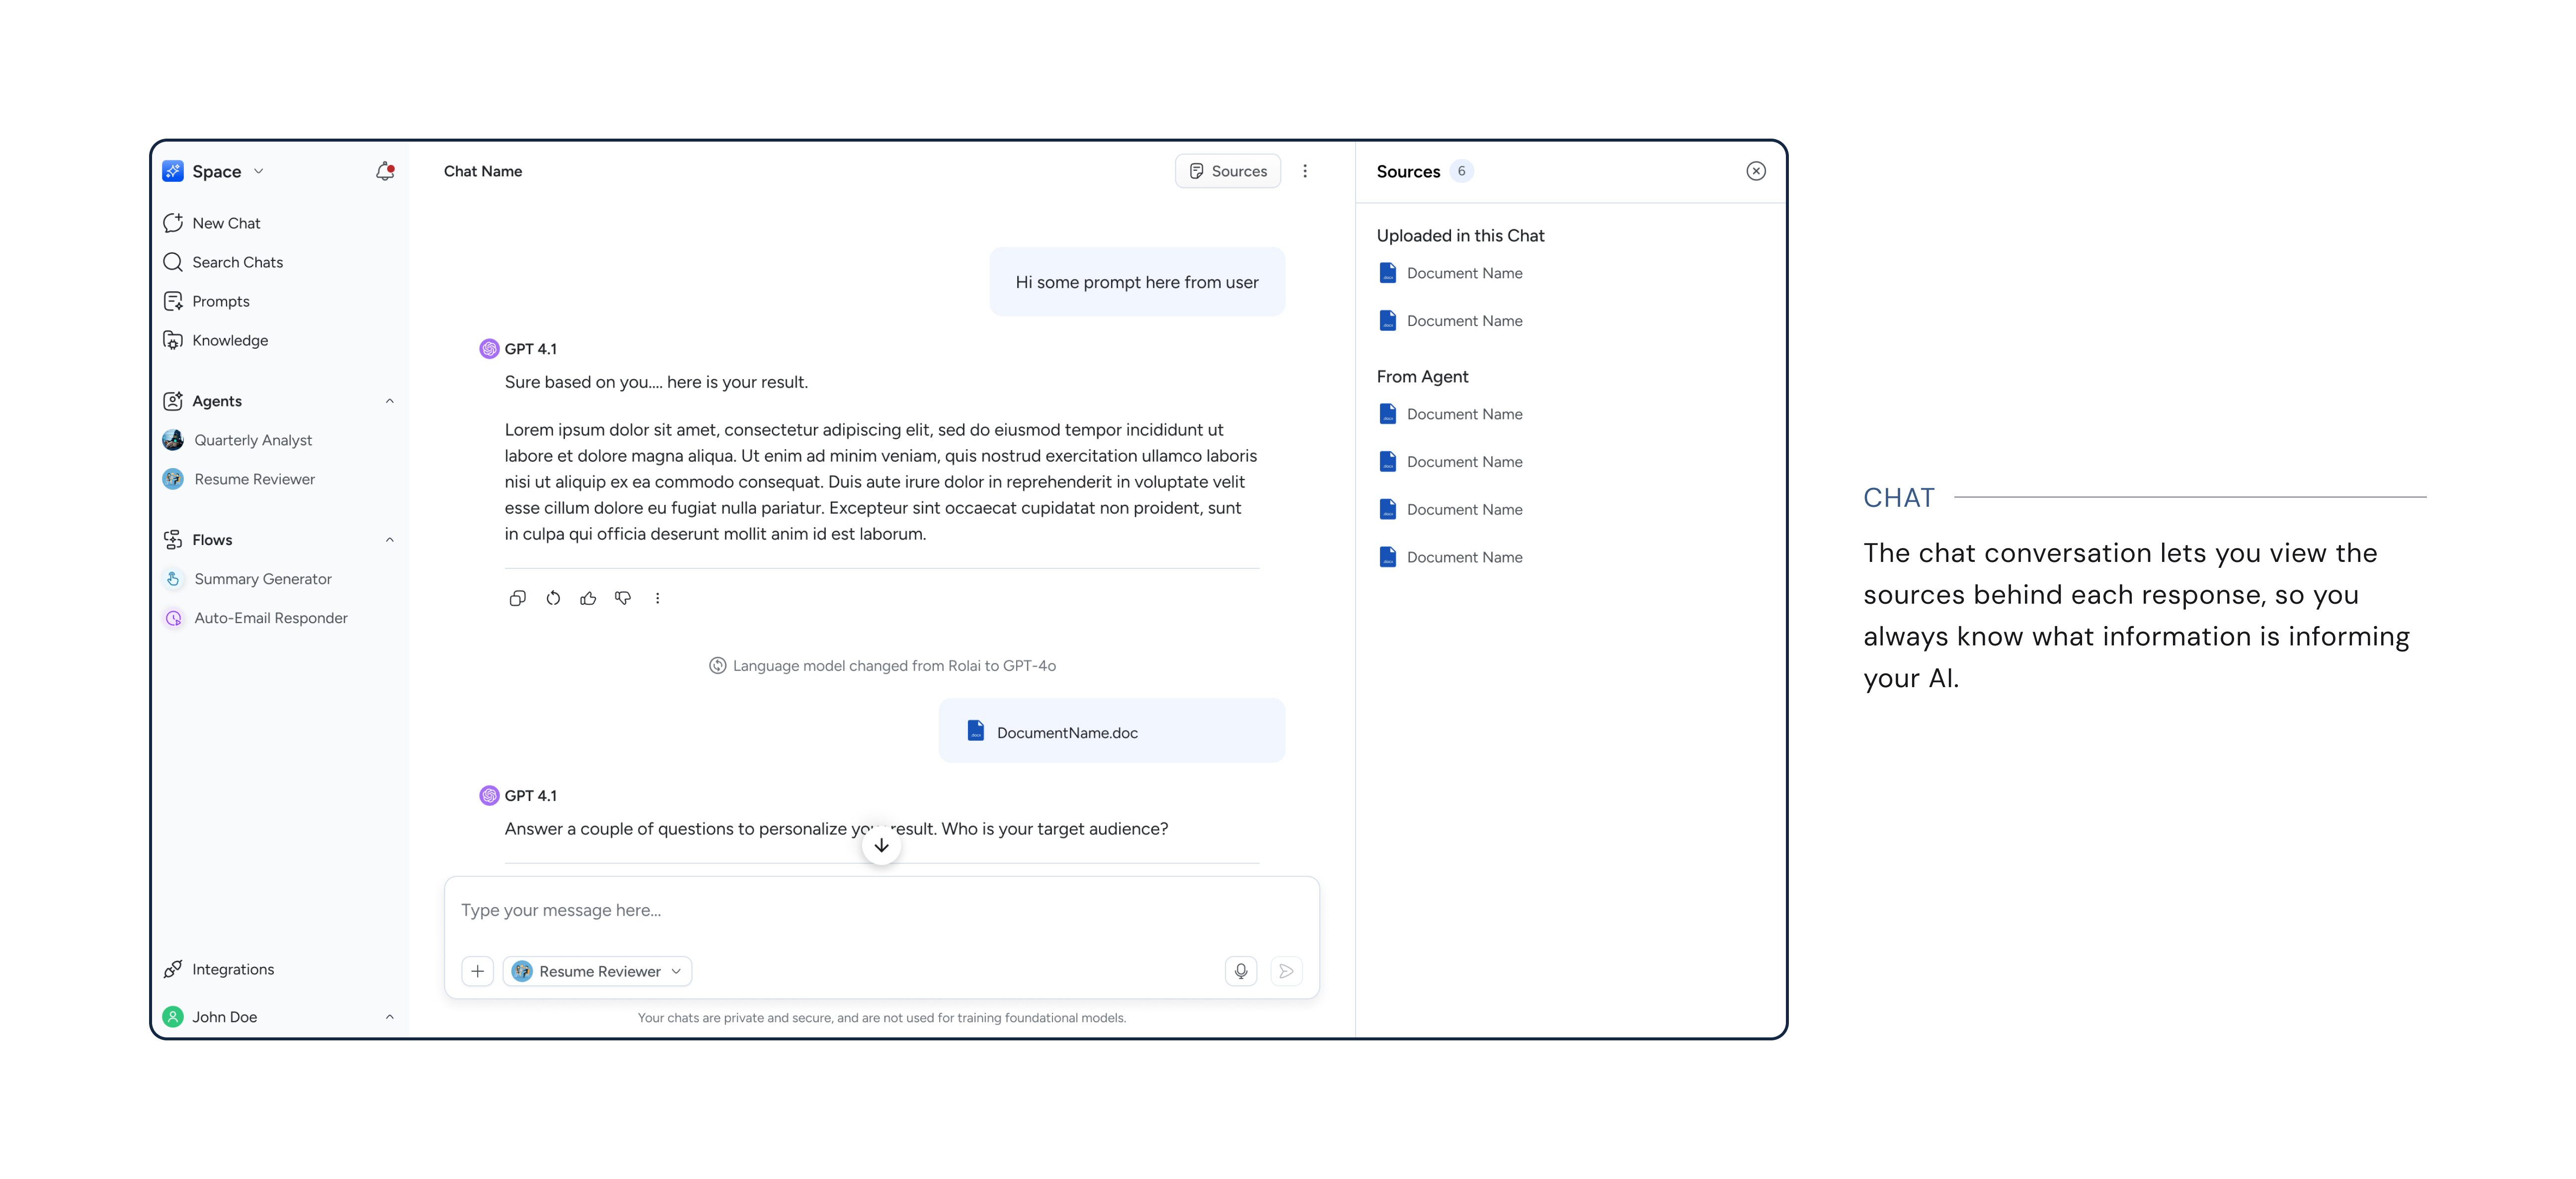The image size is (2576, 1179).
Task: Open the Resume Reviewer agent selector dropdown
Action: [x=597, y=971]
